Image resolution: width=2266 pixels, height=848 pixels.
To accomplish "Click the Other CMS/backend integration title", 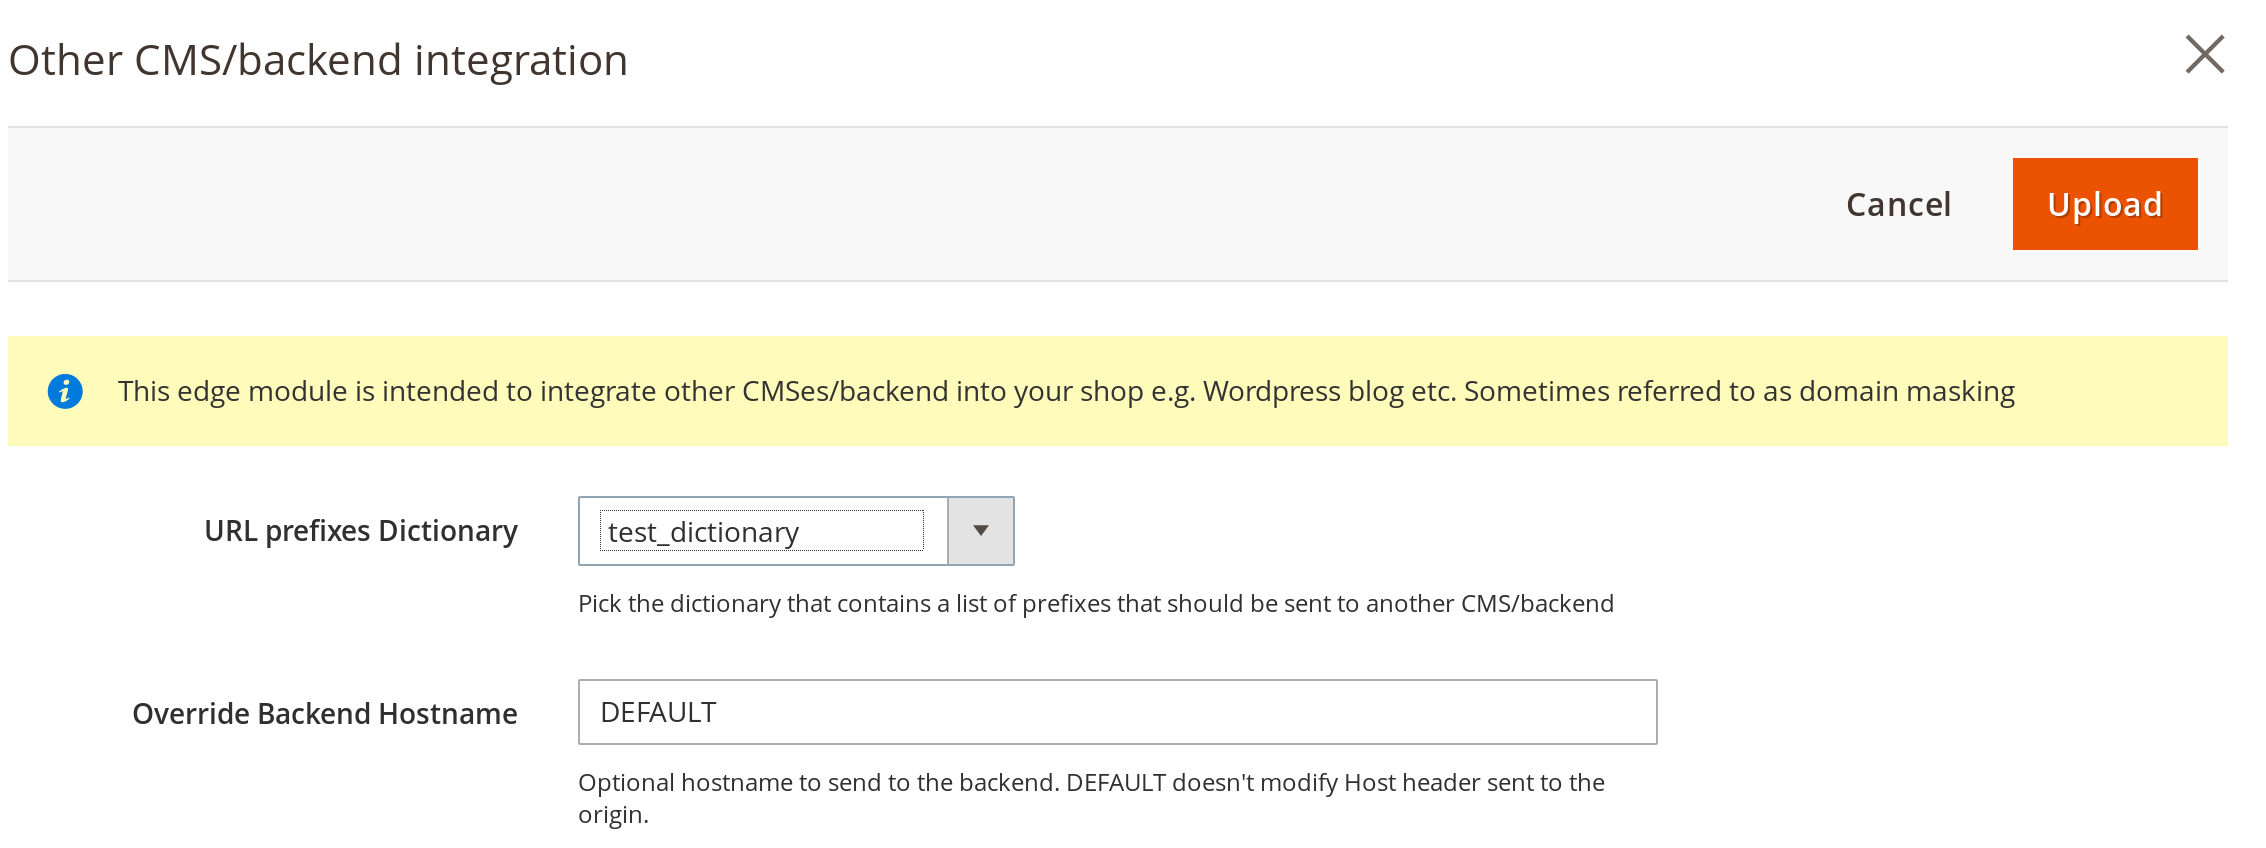I will pyautogui.click(x=318, y=60).
